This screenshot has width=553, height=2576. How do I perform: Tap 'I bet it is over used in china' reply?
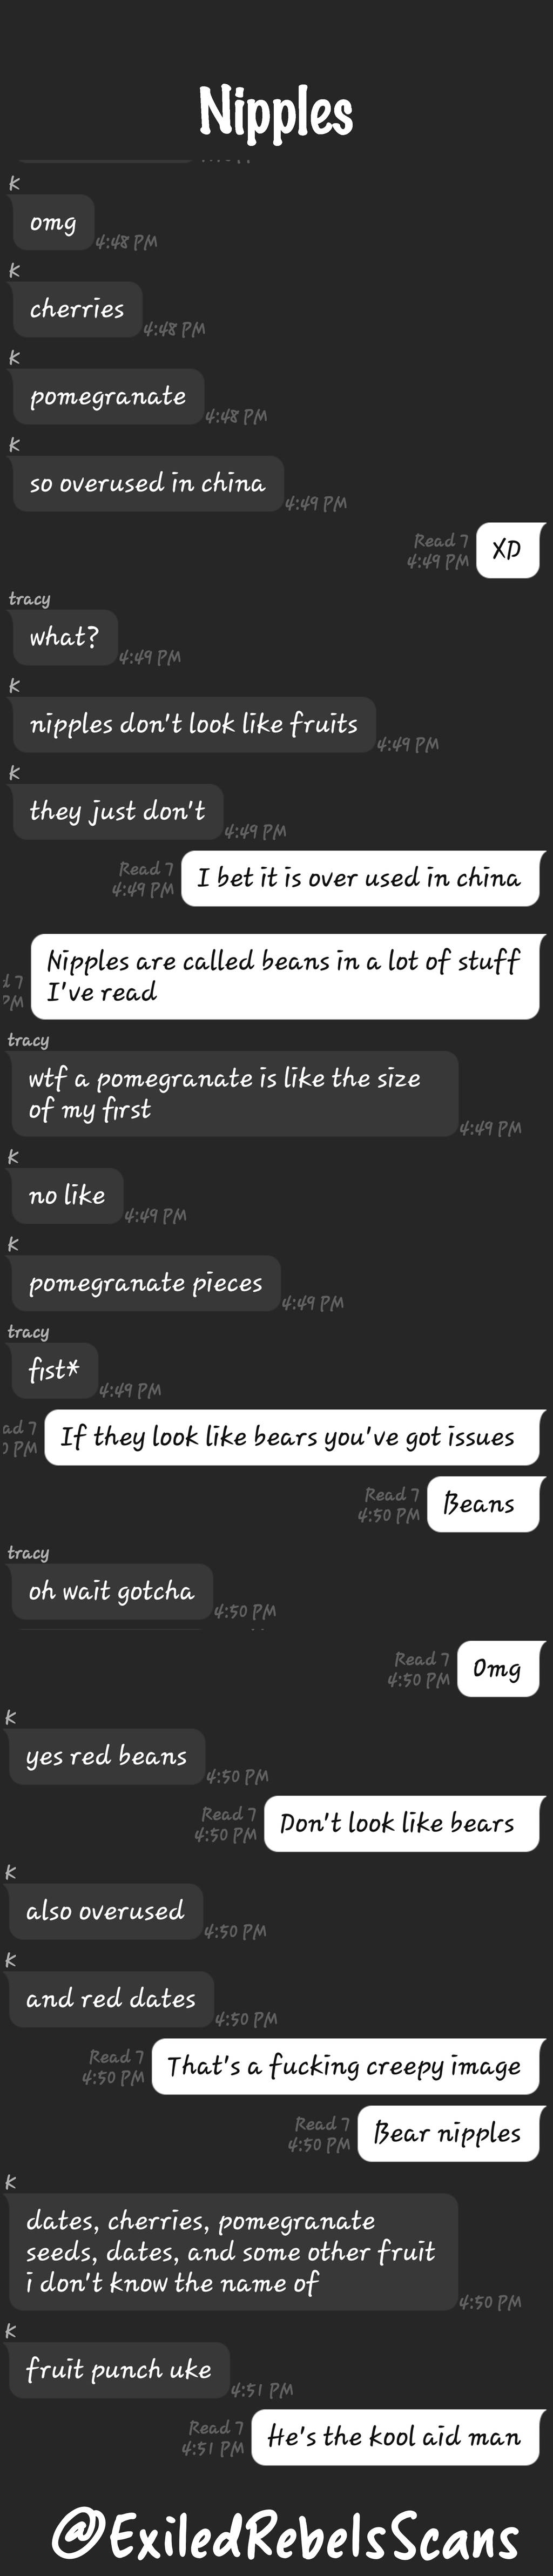[360, 878]
